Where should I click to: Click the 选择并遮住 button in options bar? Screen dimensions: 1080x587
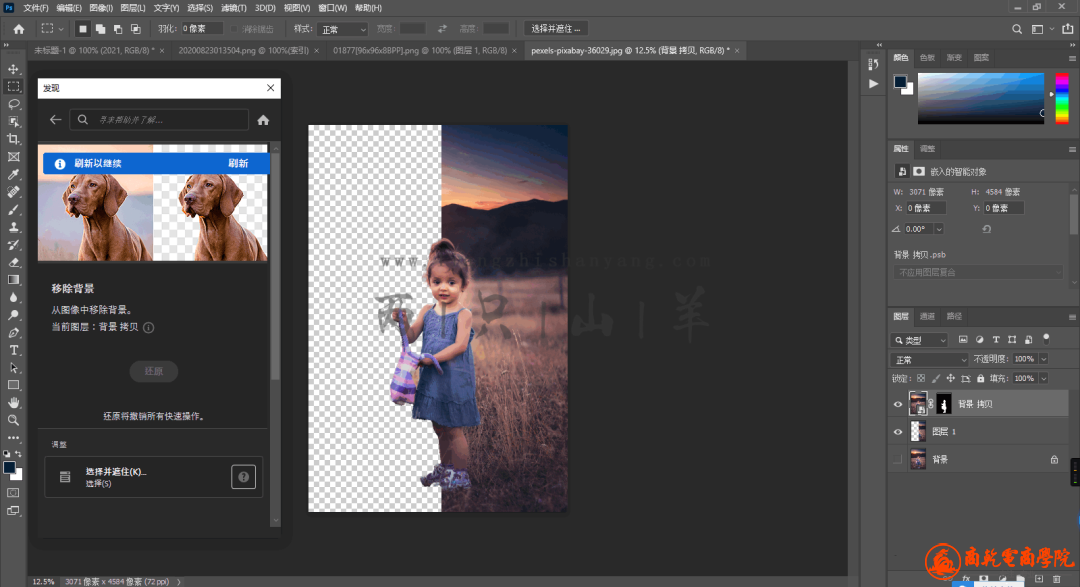[555, 29]
